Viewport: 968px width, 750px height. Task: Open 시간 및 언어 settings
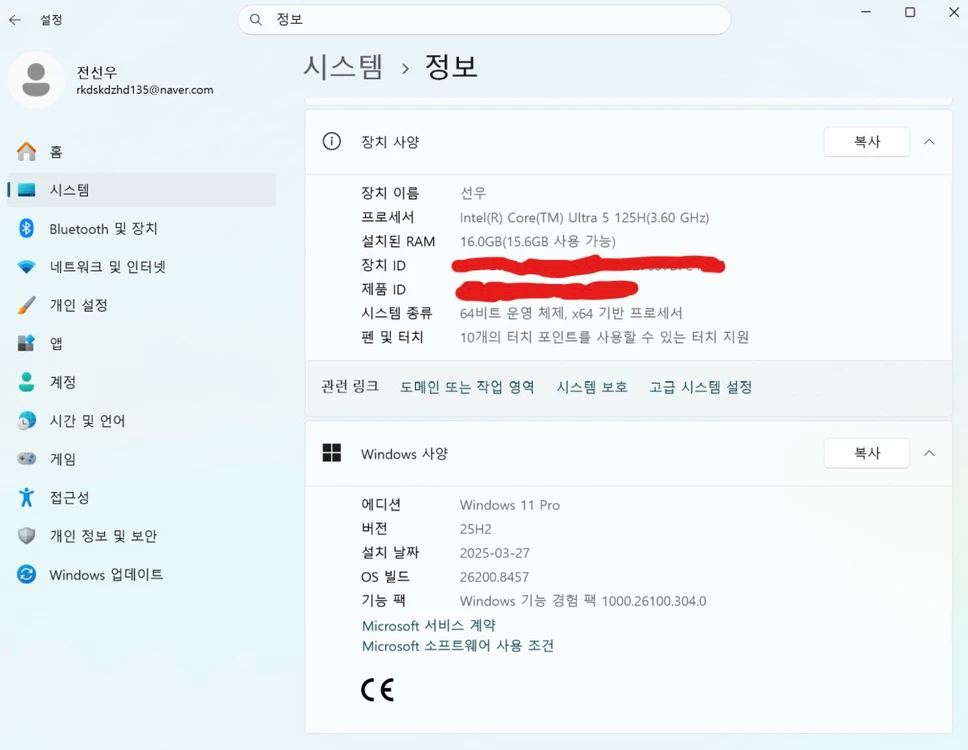click(141, 420)
